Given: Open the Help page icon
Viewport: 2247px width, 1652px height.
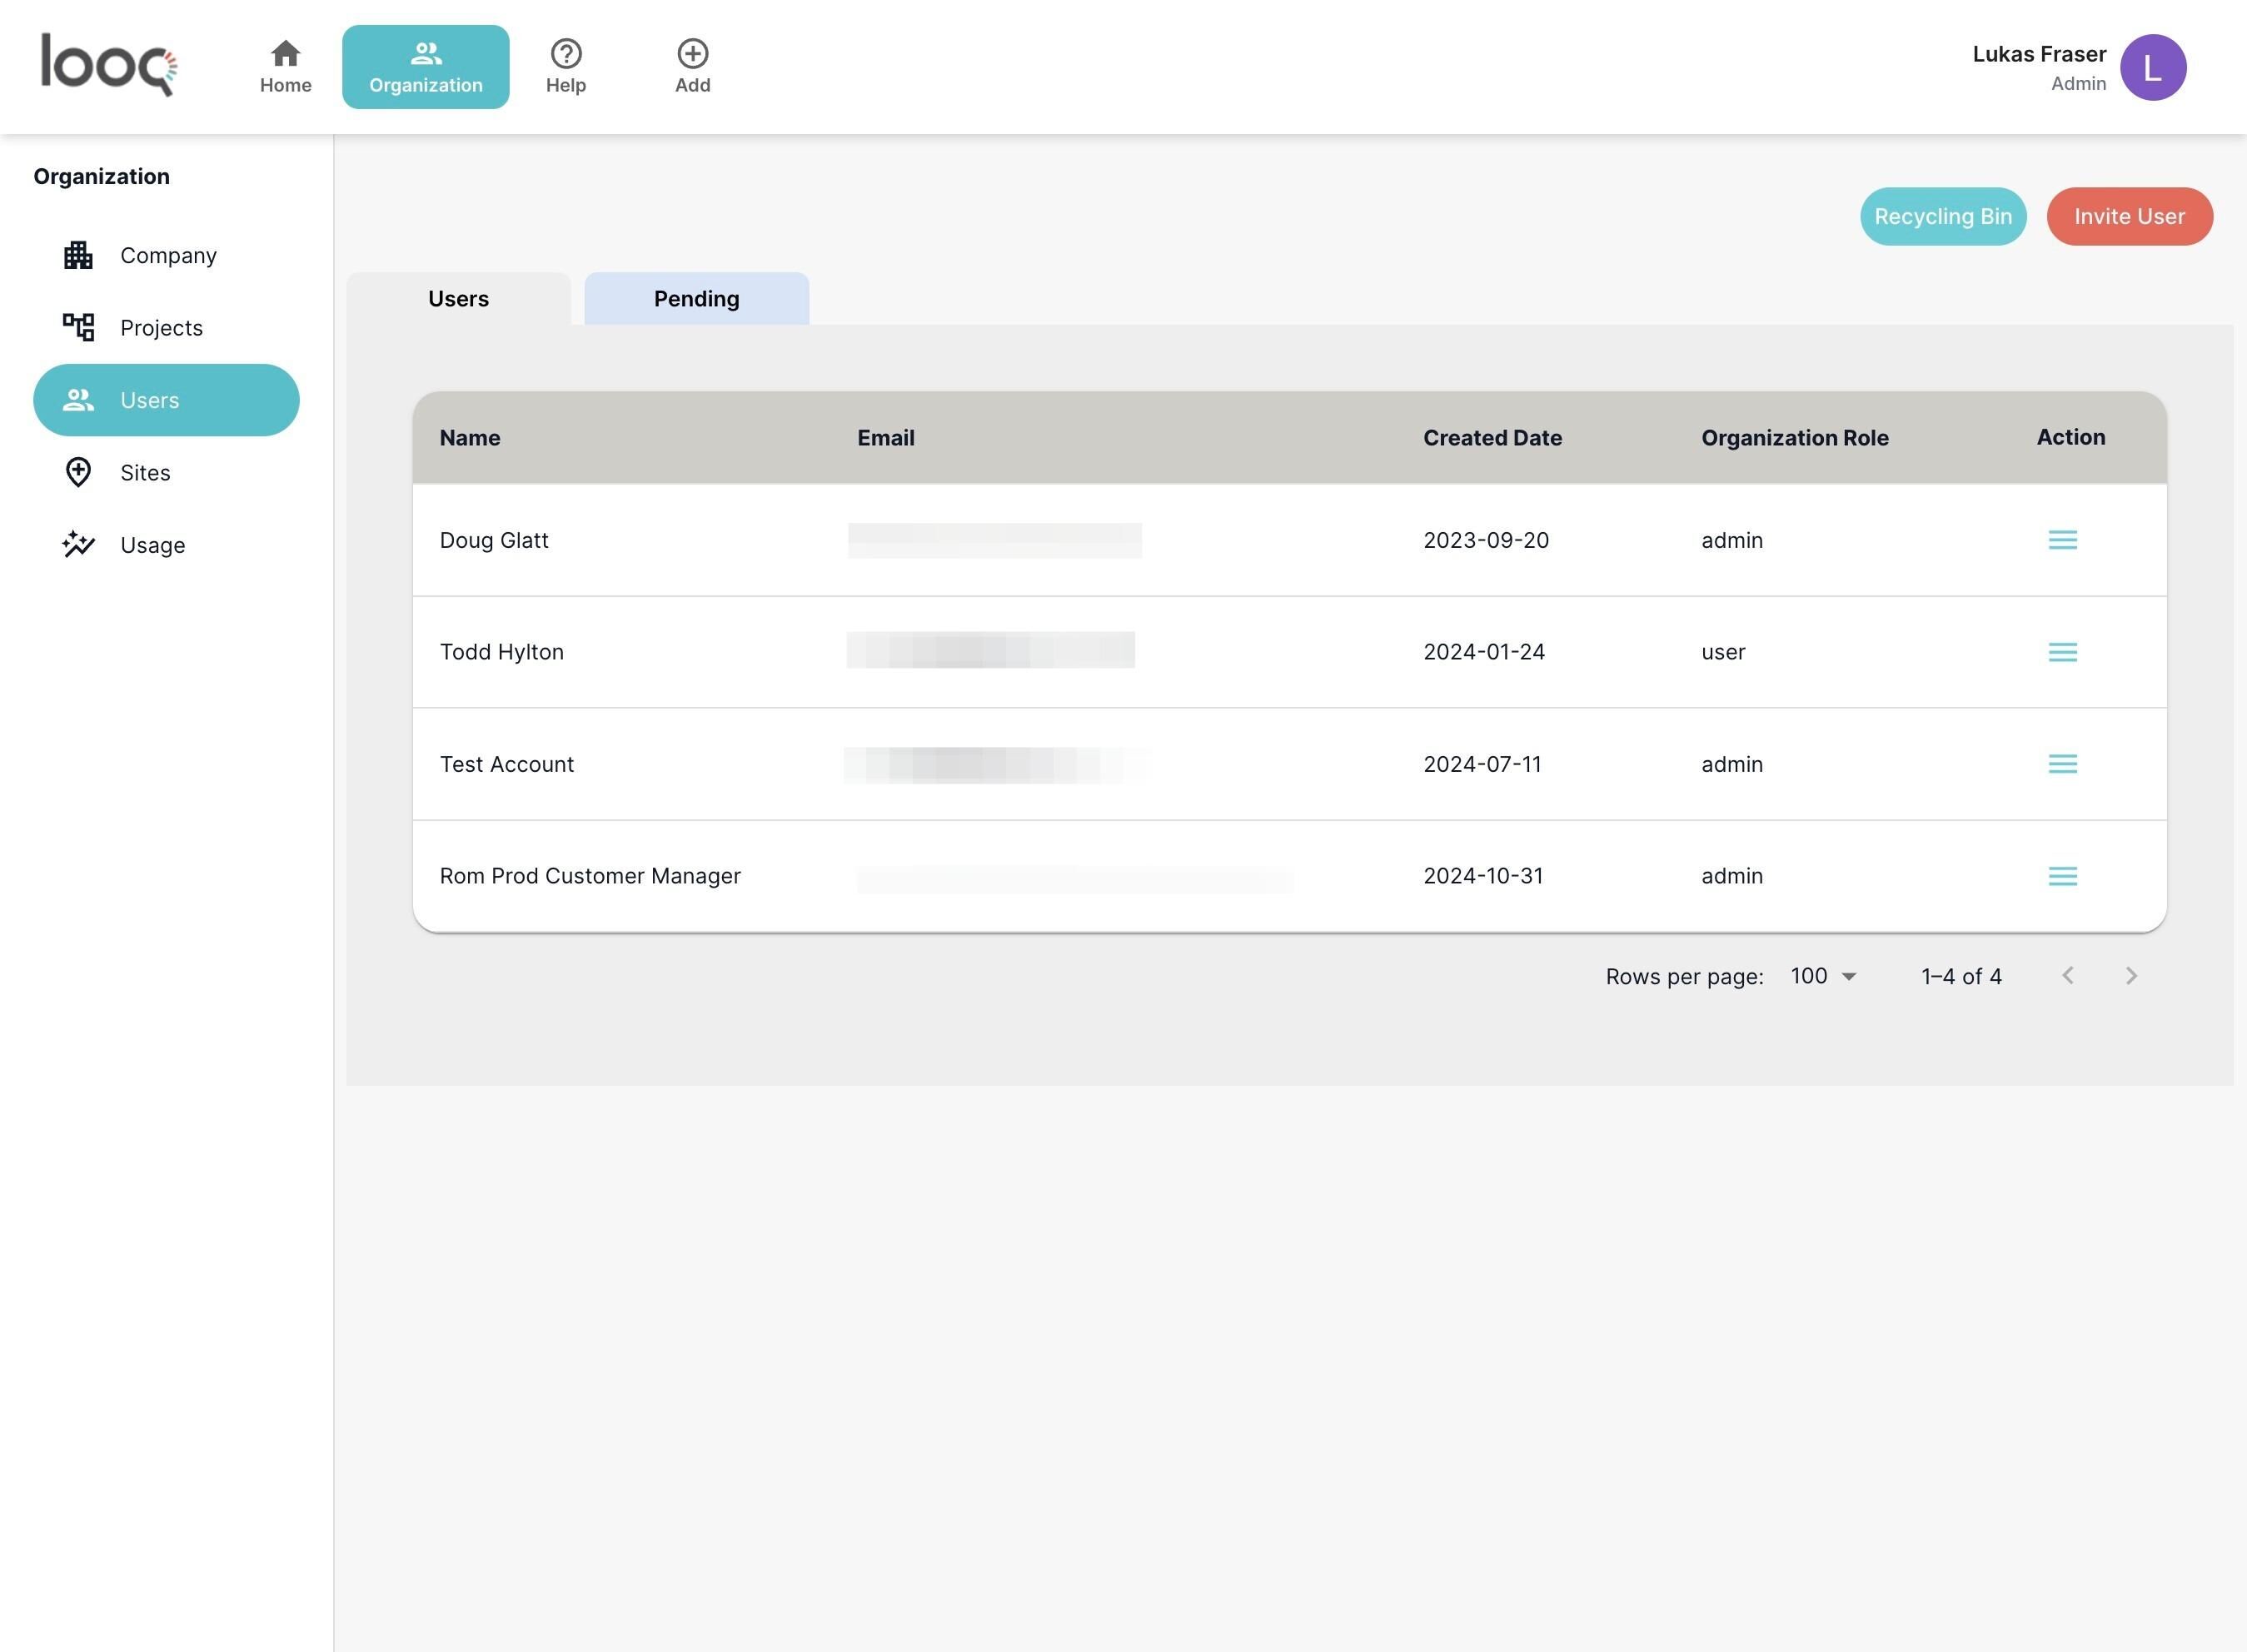Looking at the screenshot, I should [x=565, y=54].
